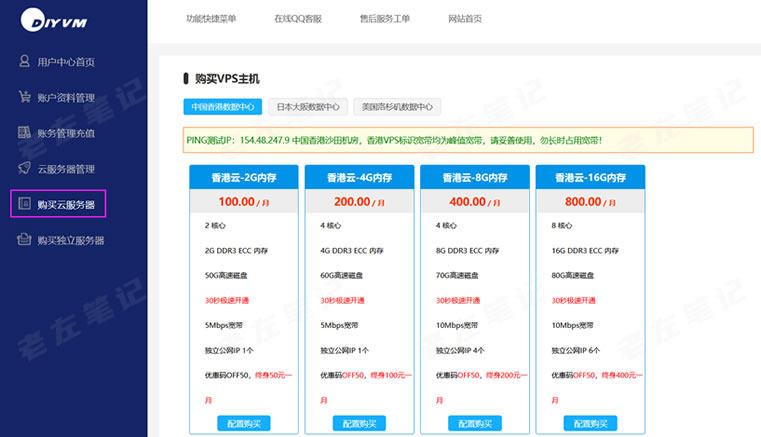
Task: Click the purchase cloud server icon
Action: (25, 204)
